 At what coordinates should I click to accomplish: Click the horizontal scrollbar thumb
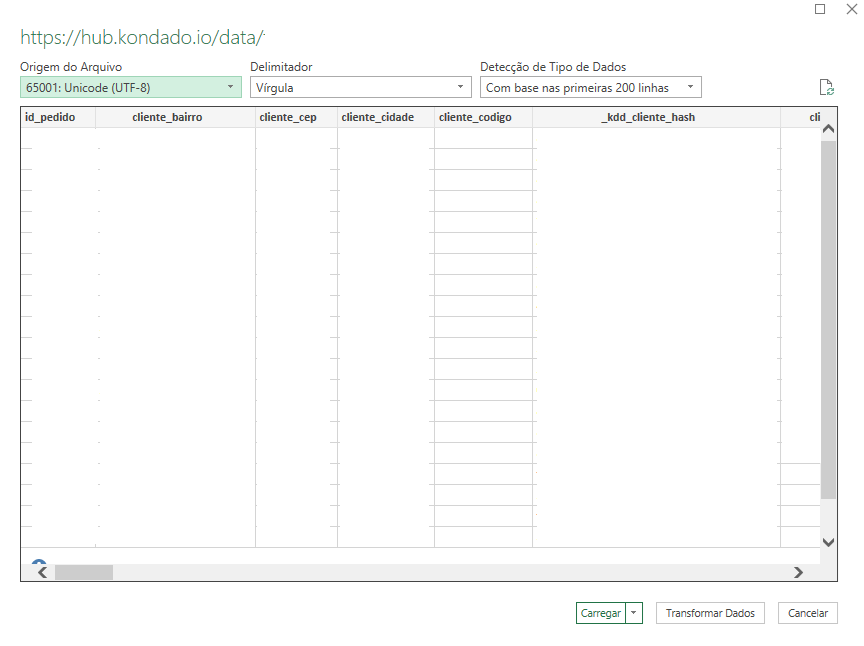[85, 572]
